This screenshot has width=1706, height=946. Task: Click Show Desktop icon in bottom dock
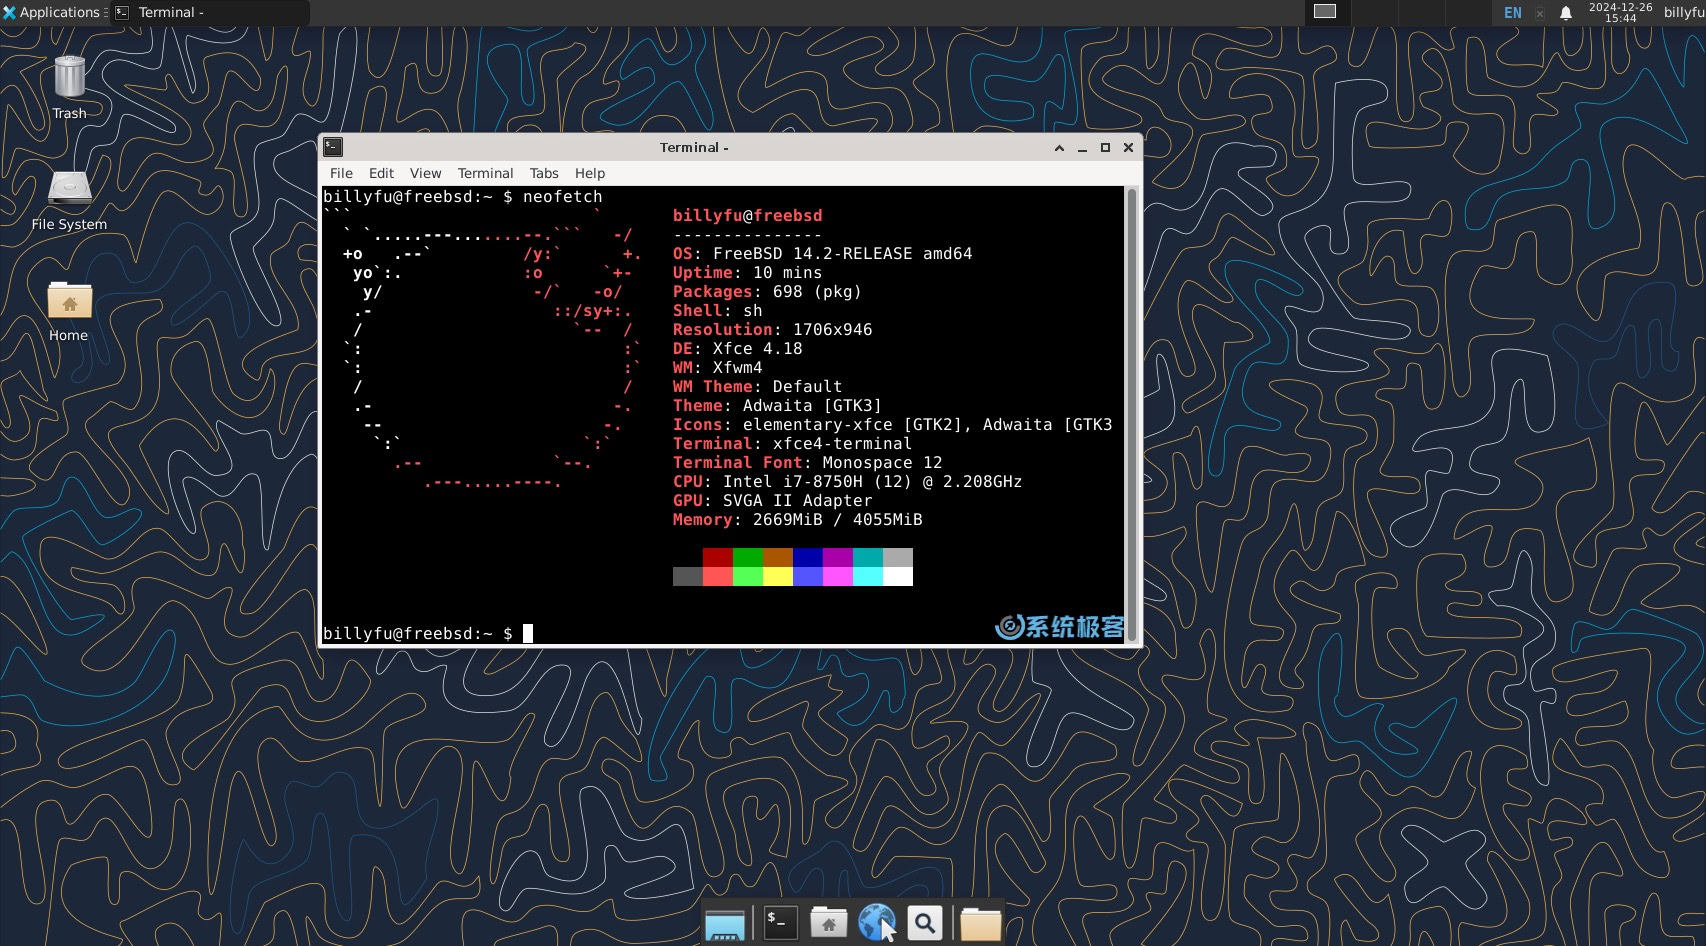point(725,924)
